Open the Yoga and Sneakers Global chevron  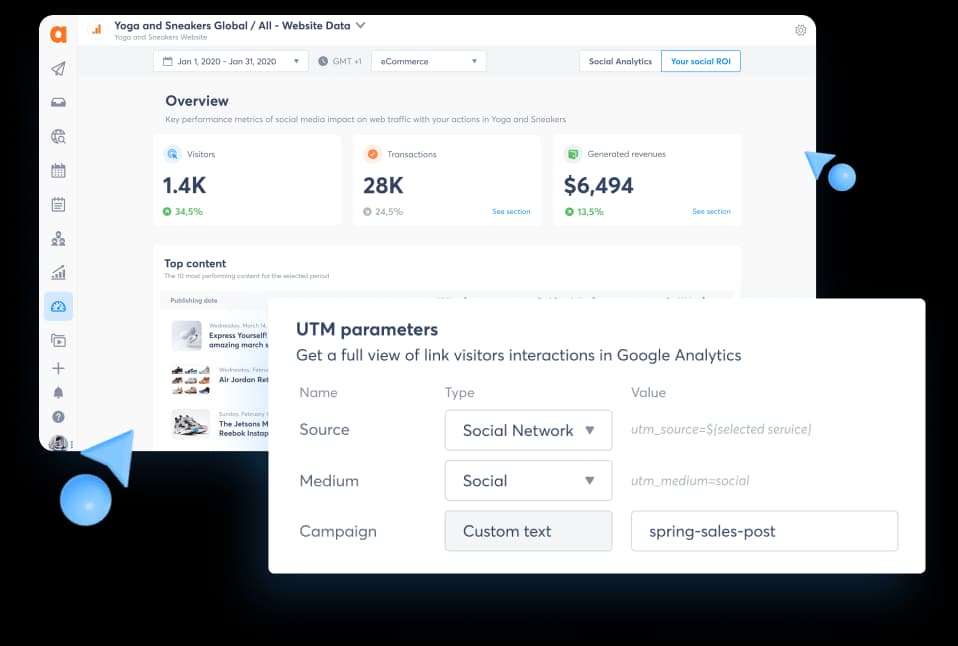click(358, 27)
